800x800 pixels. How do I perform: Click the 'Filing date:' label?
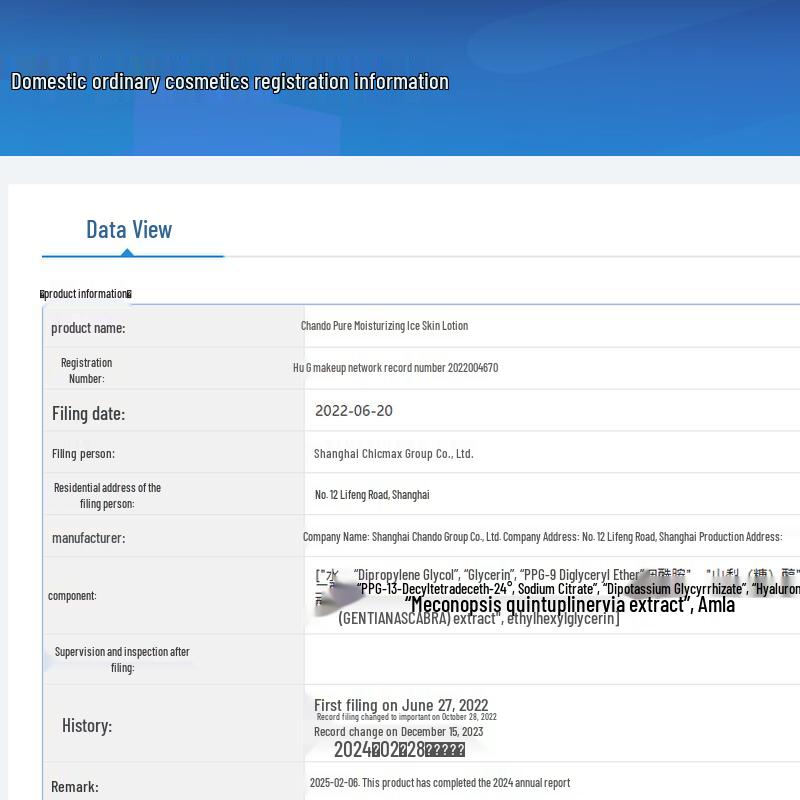pos(88,413)
